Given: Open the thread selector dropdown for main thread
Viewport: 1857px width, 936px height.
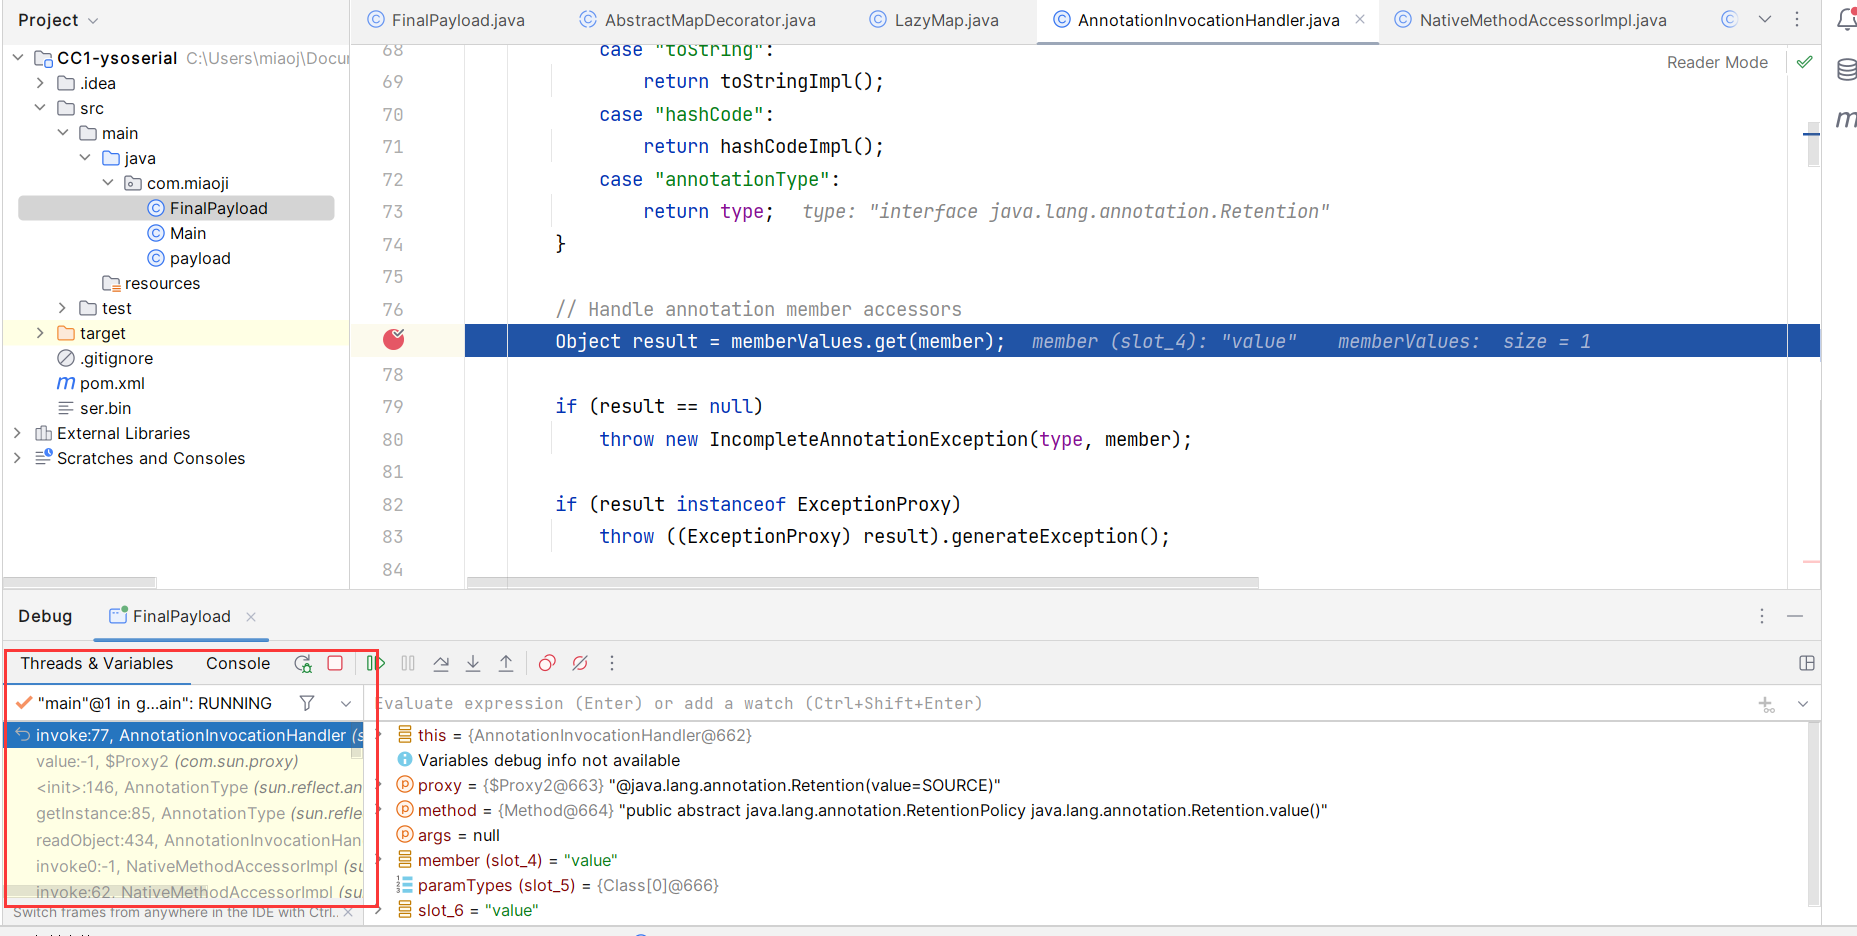Looking at the screenshot, I should [345, 703].
